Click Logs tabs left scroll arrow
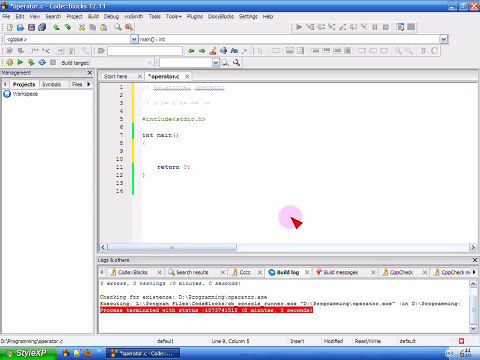This screenshot has width=480, height=360. [x=102, y=272]
